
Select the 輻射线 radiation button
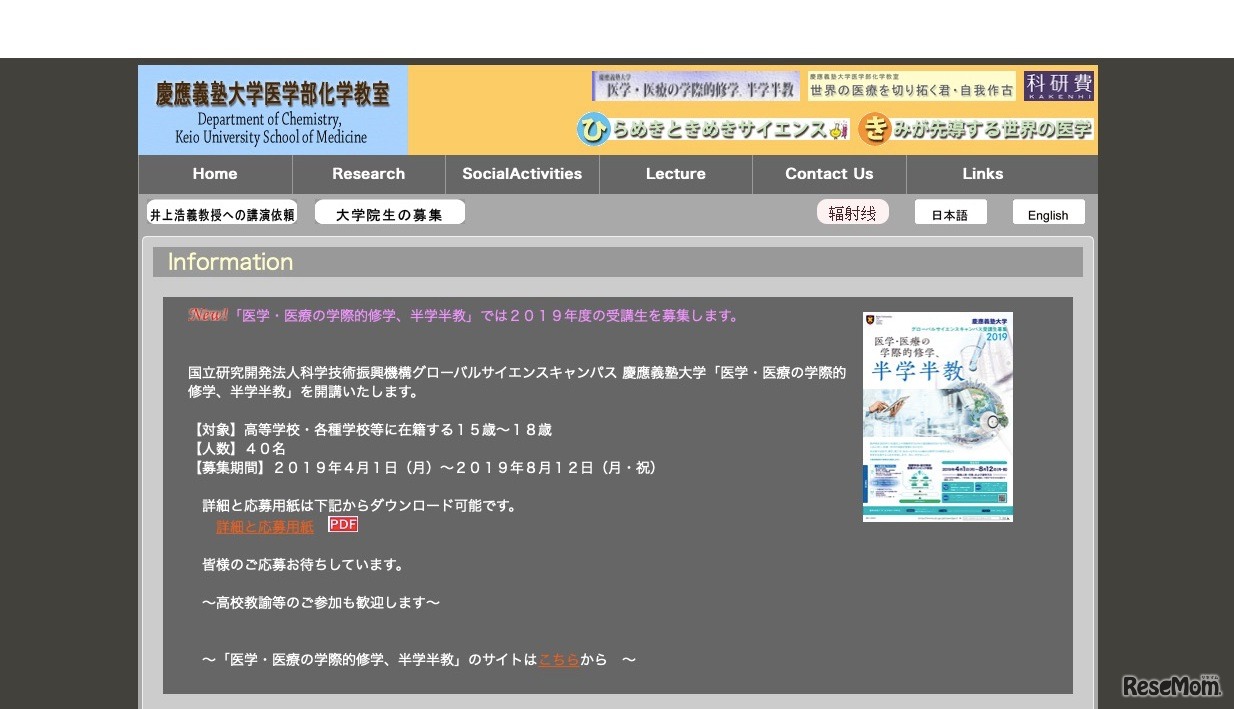click(x=853, y=211)
